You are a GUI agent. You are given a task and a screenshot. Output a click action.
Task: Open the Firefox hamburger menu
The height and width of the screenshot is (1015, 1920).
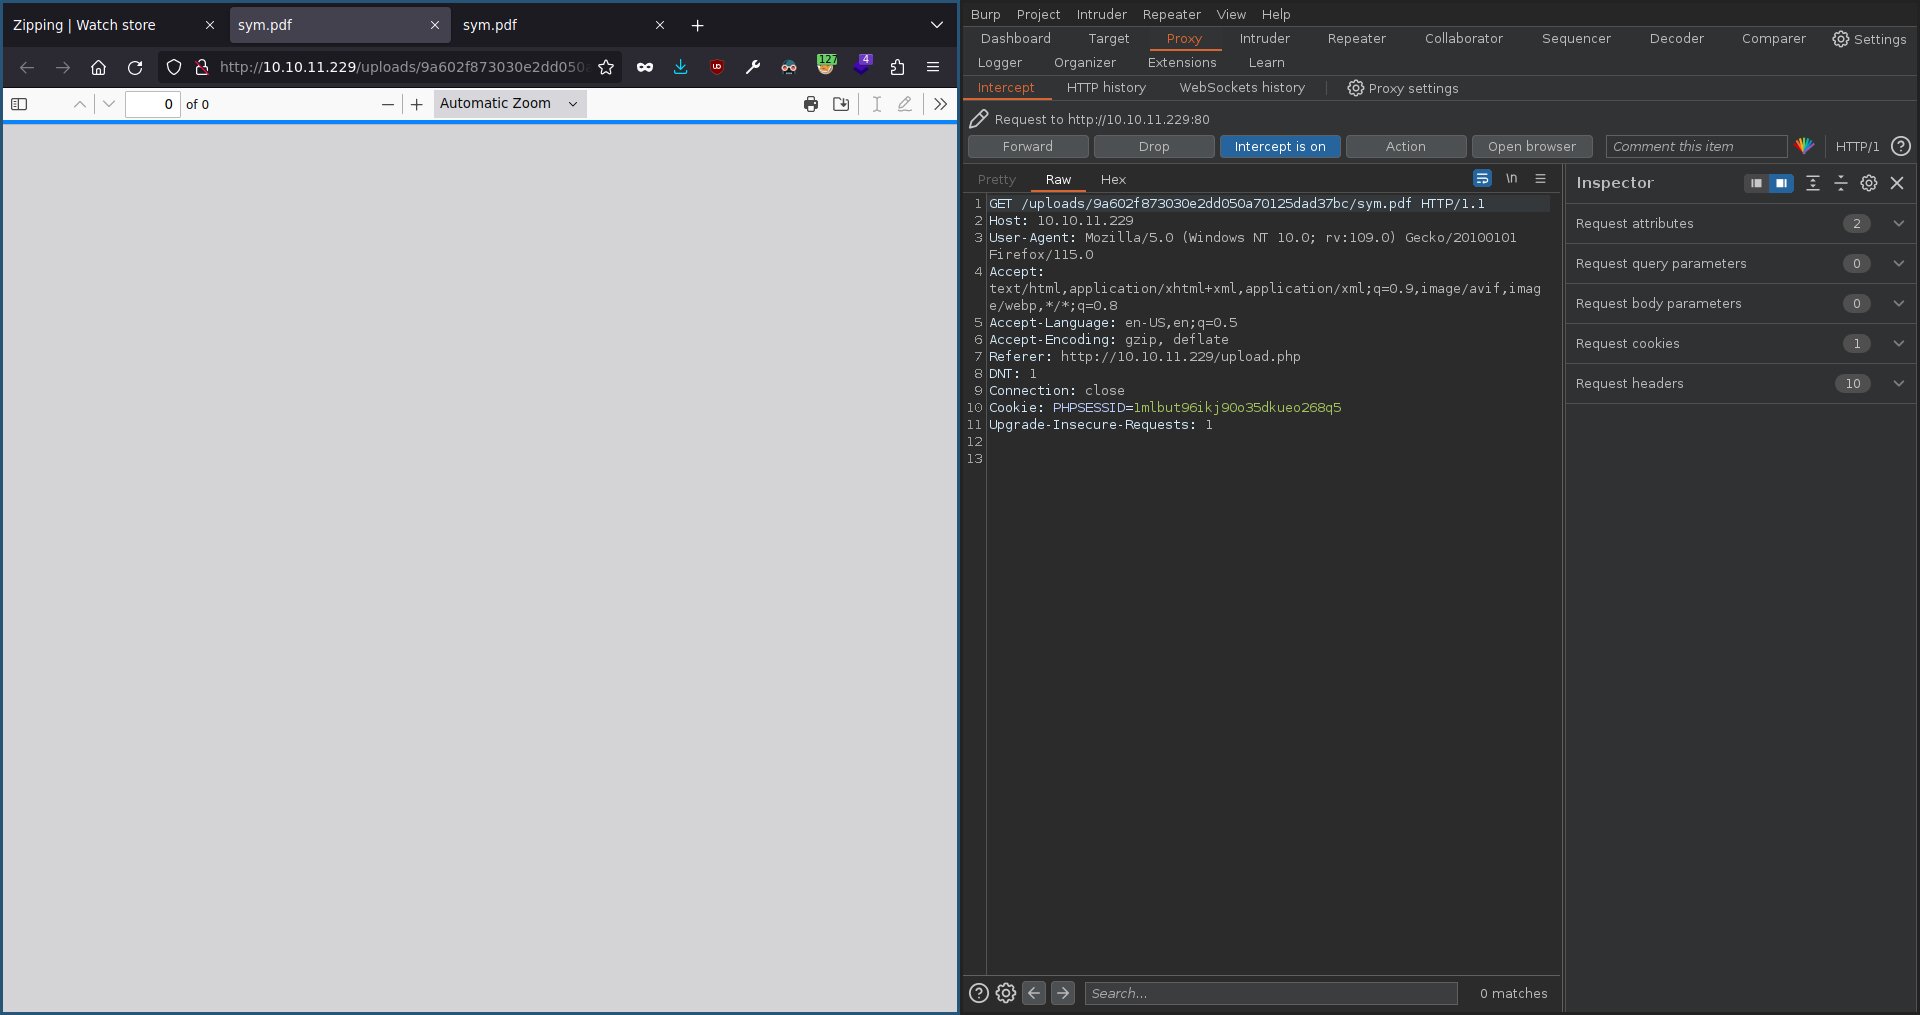click(933, 67)
